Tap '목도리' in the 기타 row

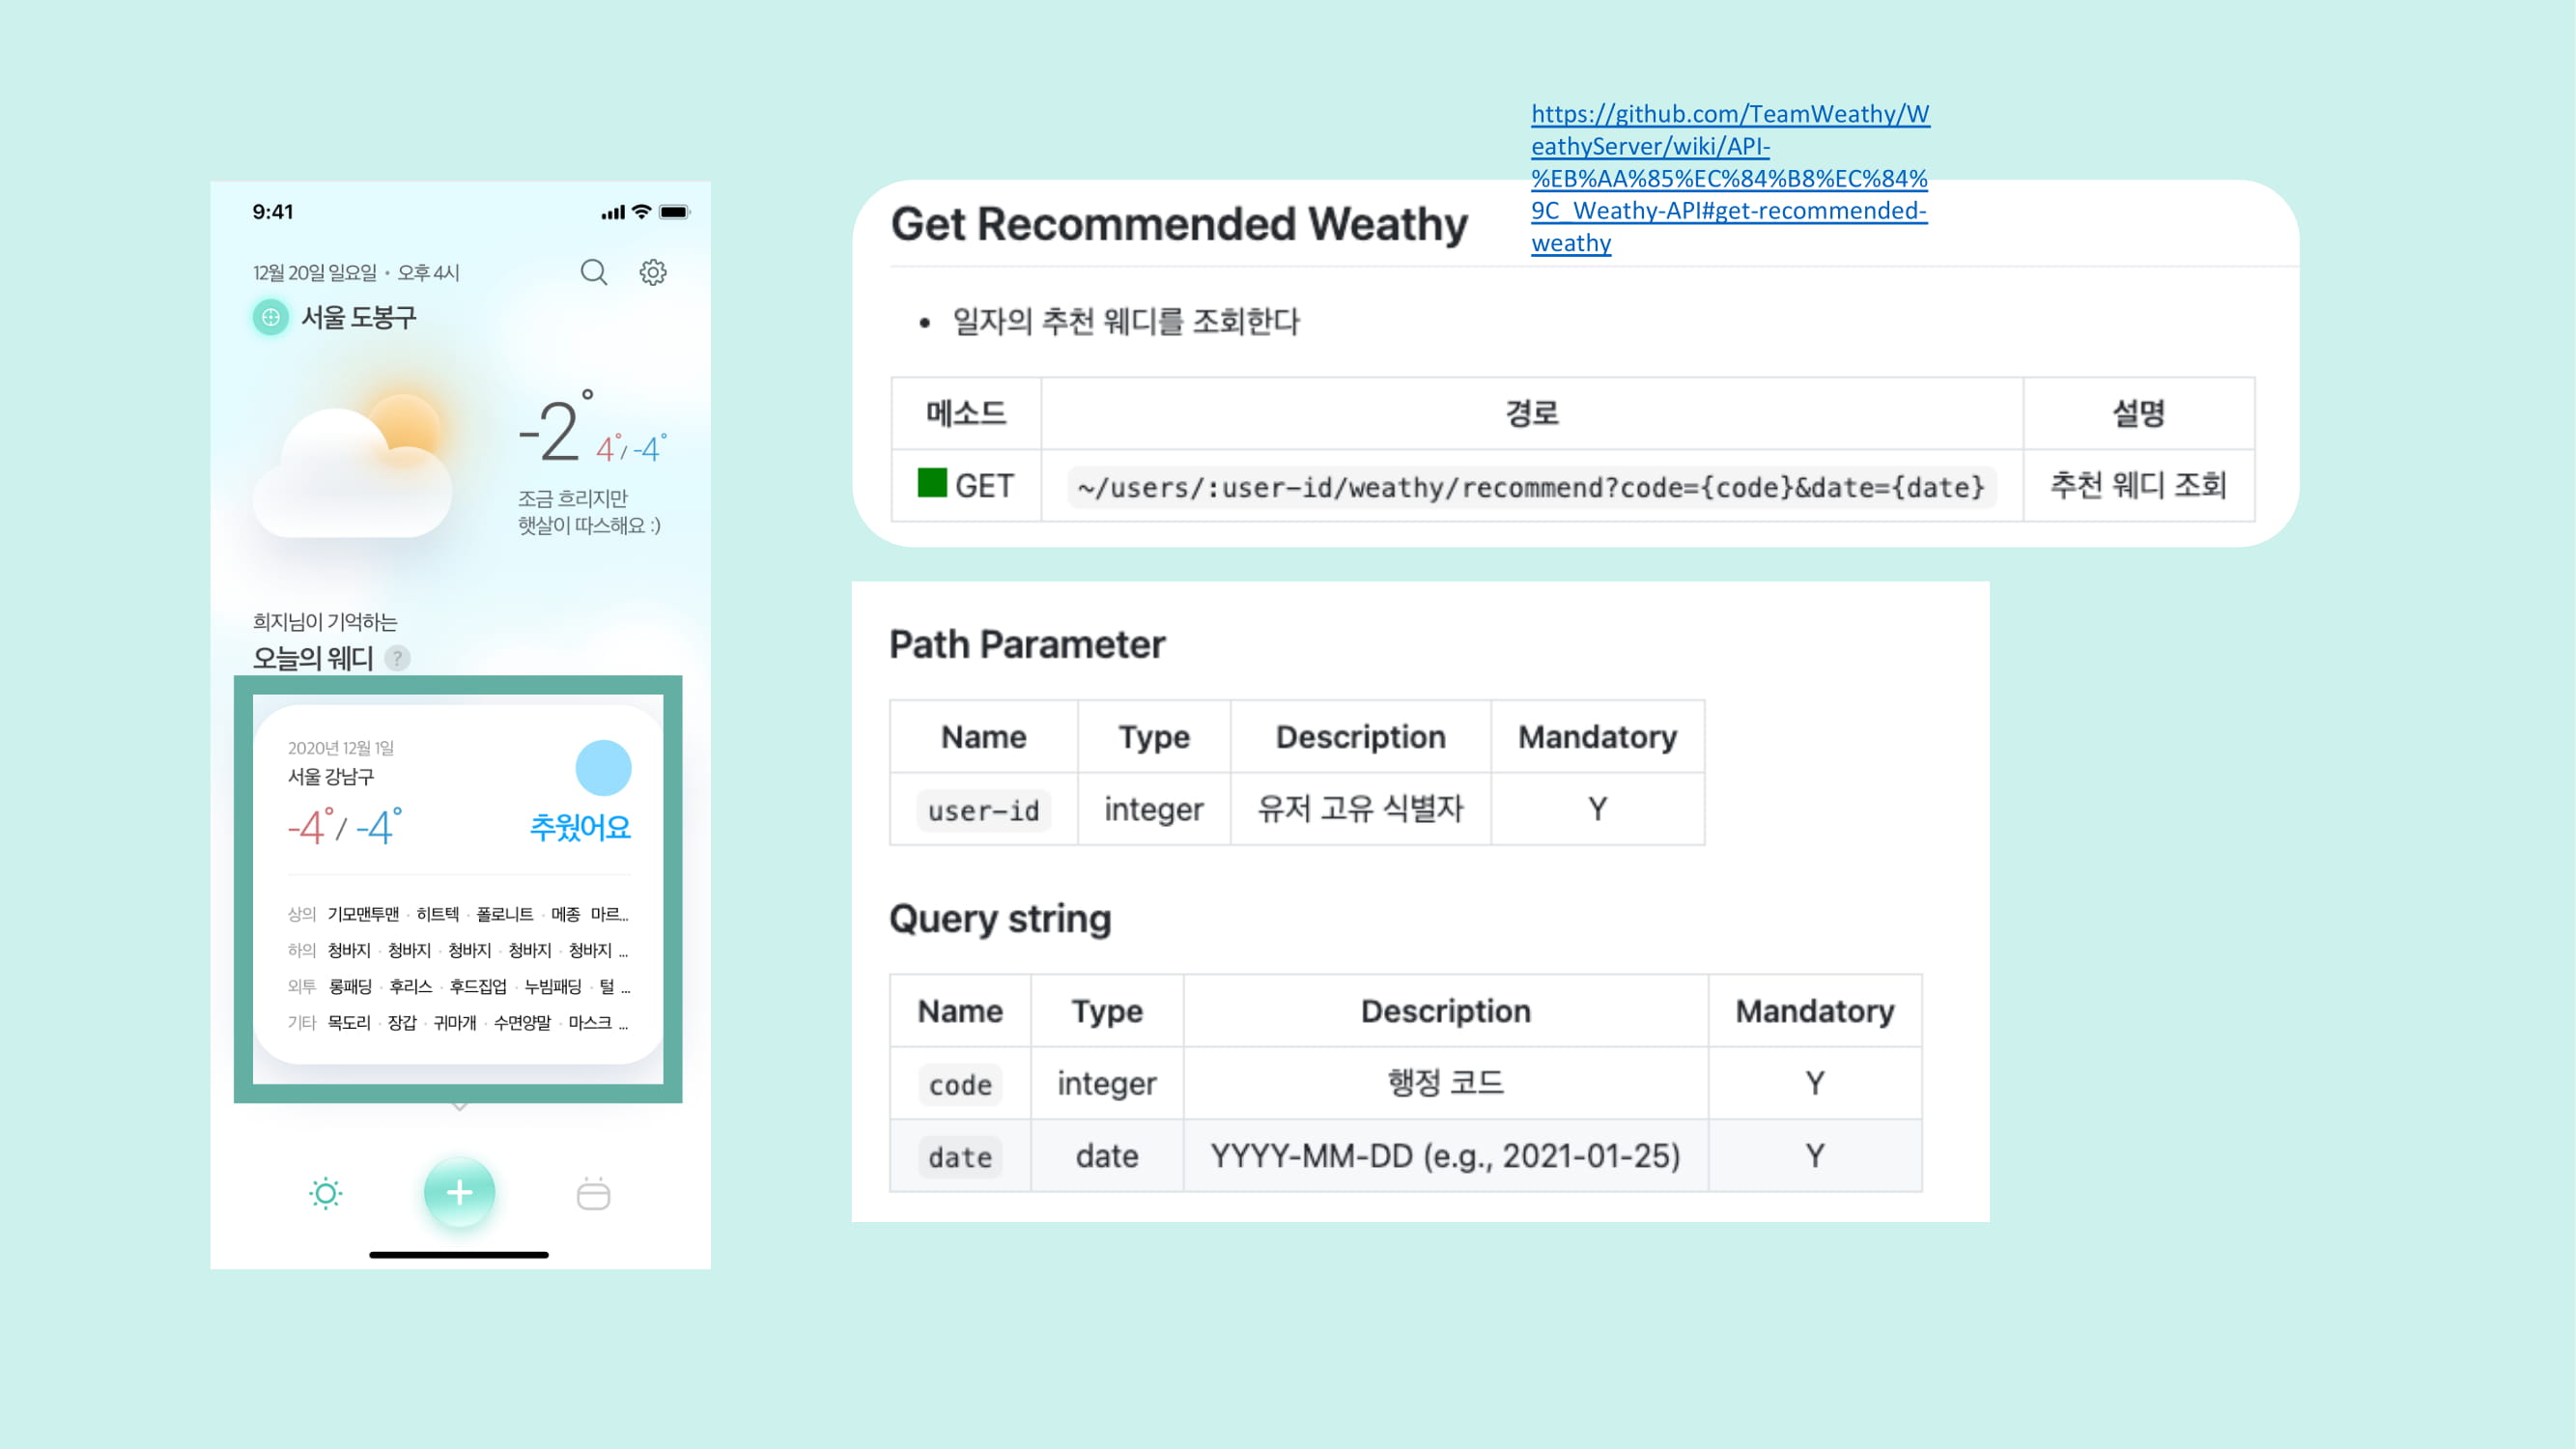[349, 1022]
